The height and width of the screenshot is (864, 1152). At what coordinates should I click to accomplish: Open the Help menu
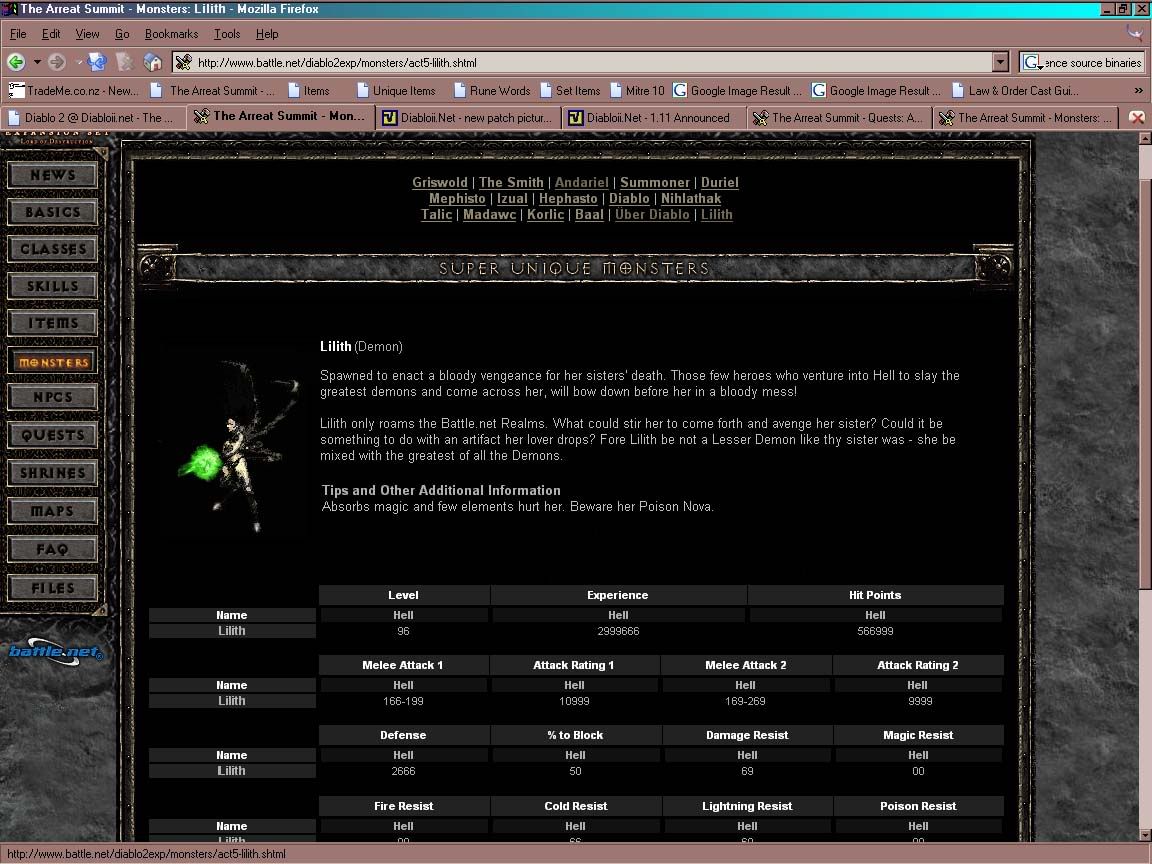pyautogui.click(x=267, y=34)
